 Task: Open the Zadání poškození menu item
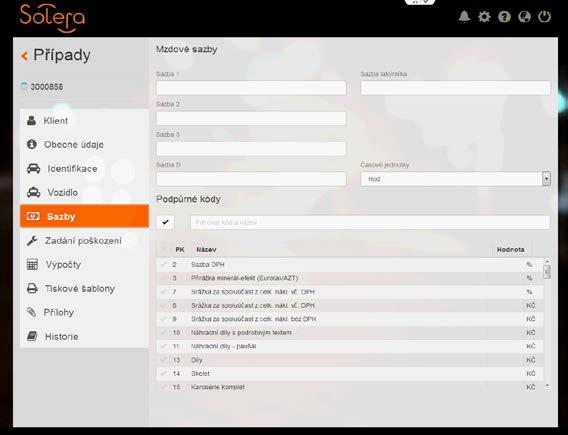[84, 240]
